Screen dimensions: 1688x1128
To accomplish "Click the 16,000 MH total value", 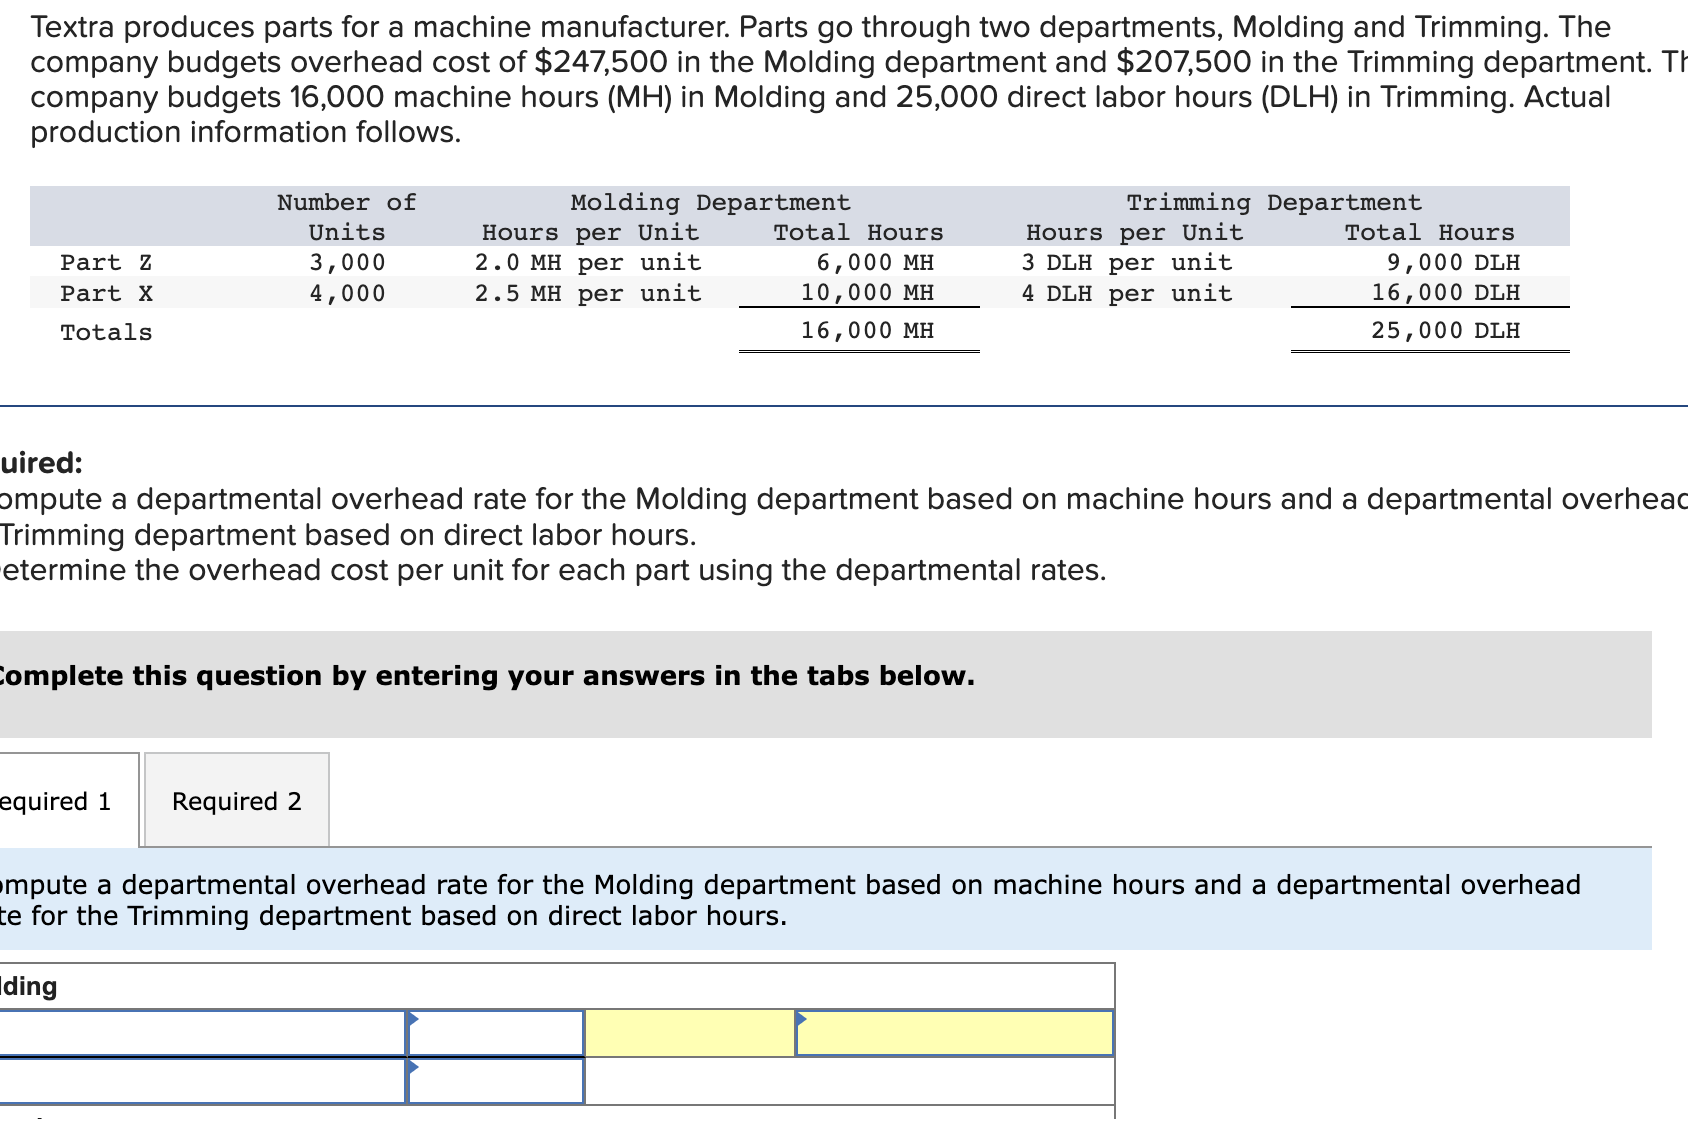I will pyautogui.click(x=867, y=330).
